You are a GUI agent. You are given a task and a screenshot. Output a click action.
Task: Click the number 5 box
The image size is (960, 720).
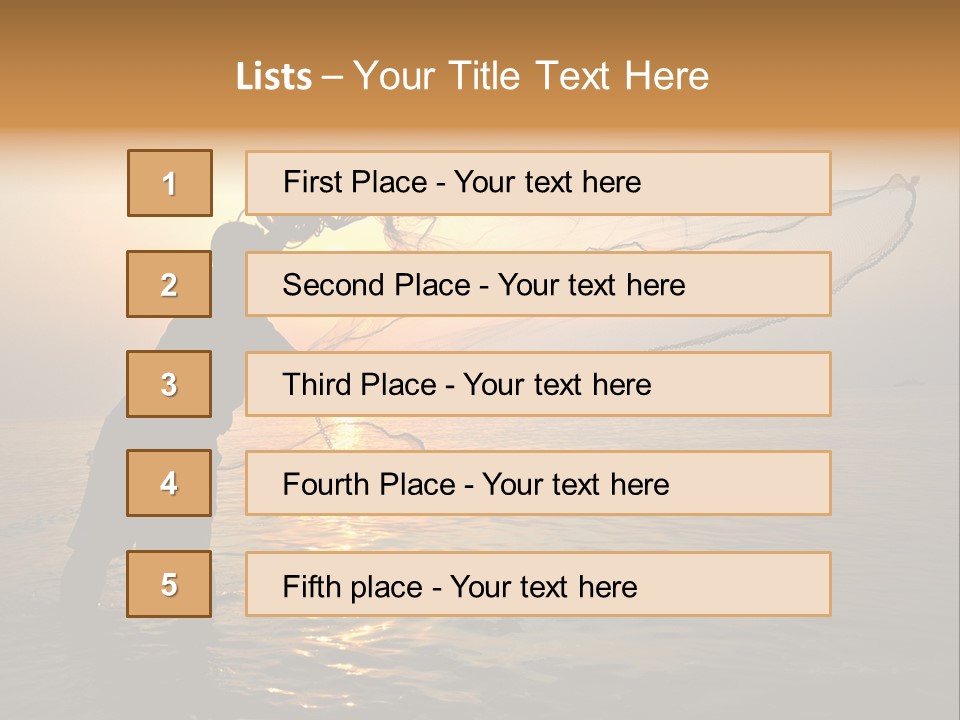click(169, 584)
